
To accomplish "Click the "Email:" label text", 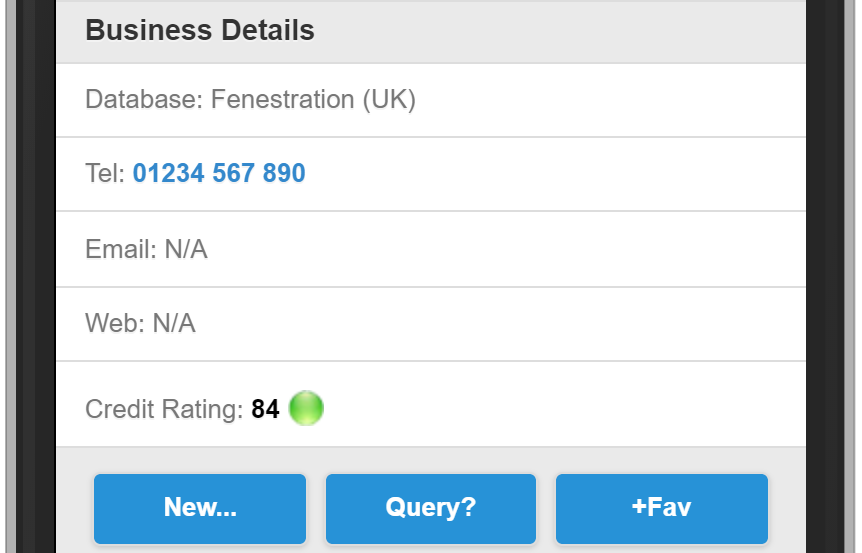I will (x=121, y=249).
